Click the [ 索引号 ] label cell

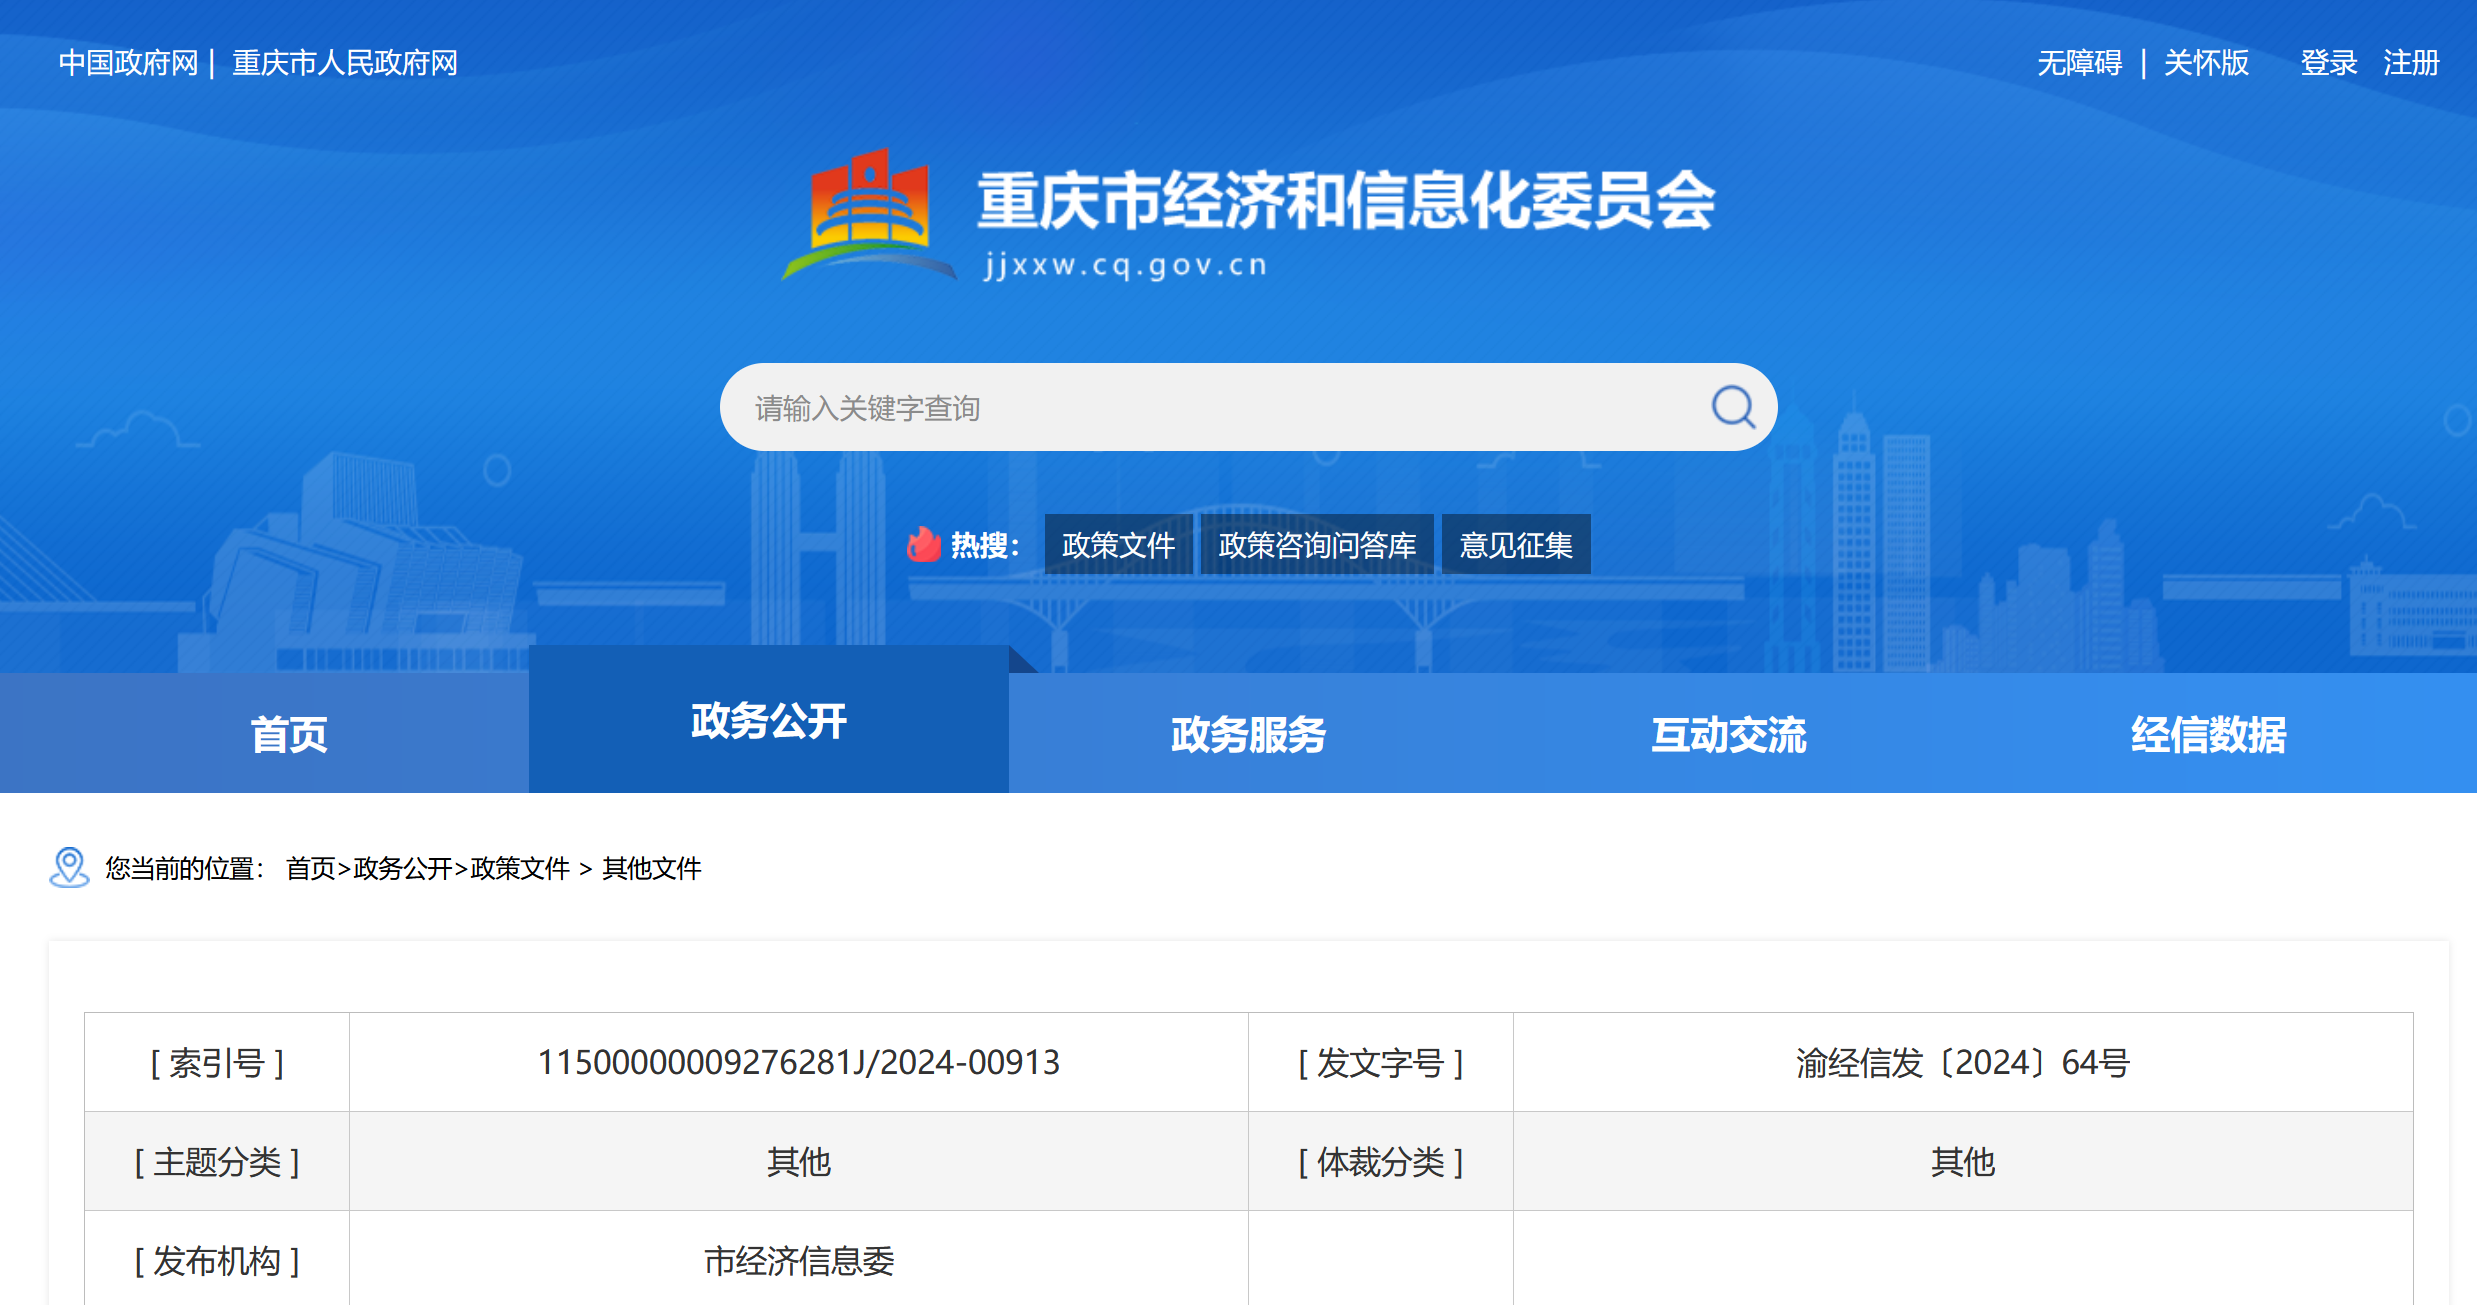tap(217, 1062)
